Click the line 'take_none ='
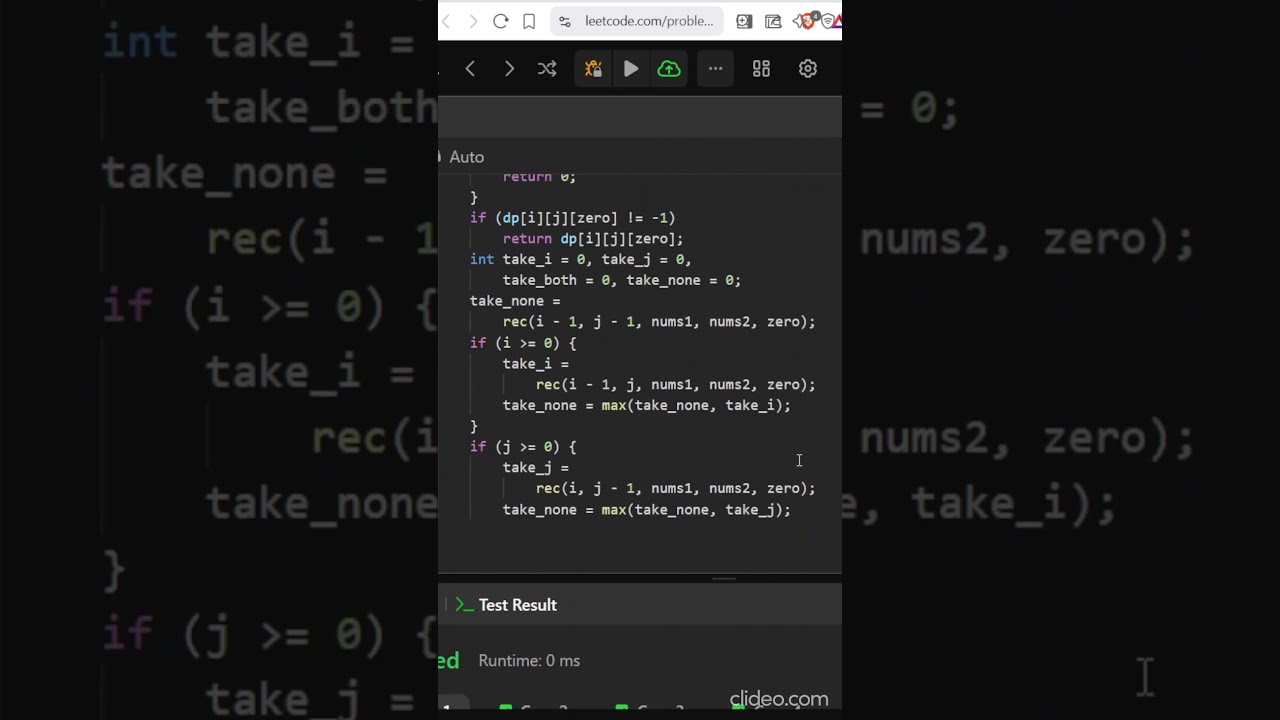This screenshot has width=1280, height=720. [x=515, y=301]
